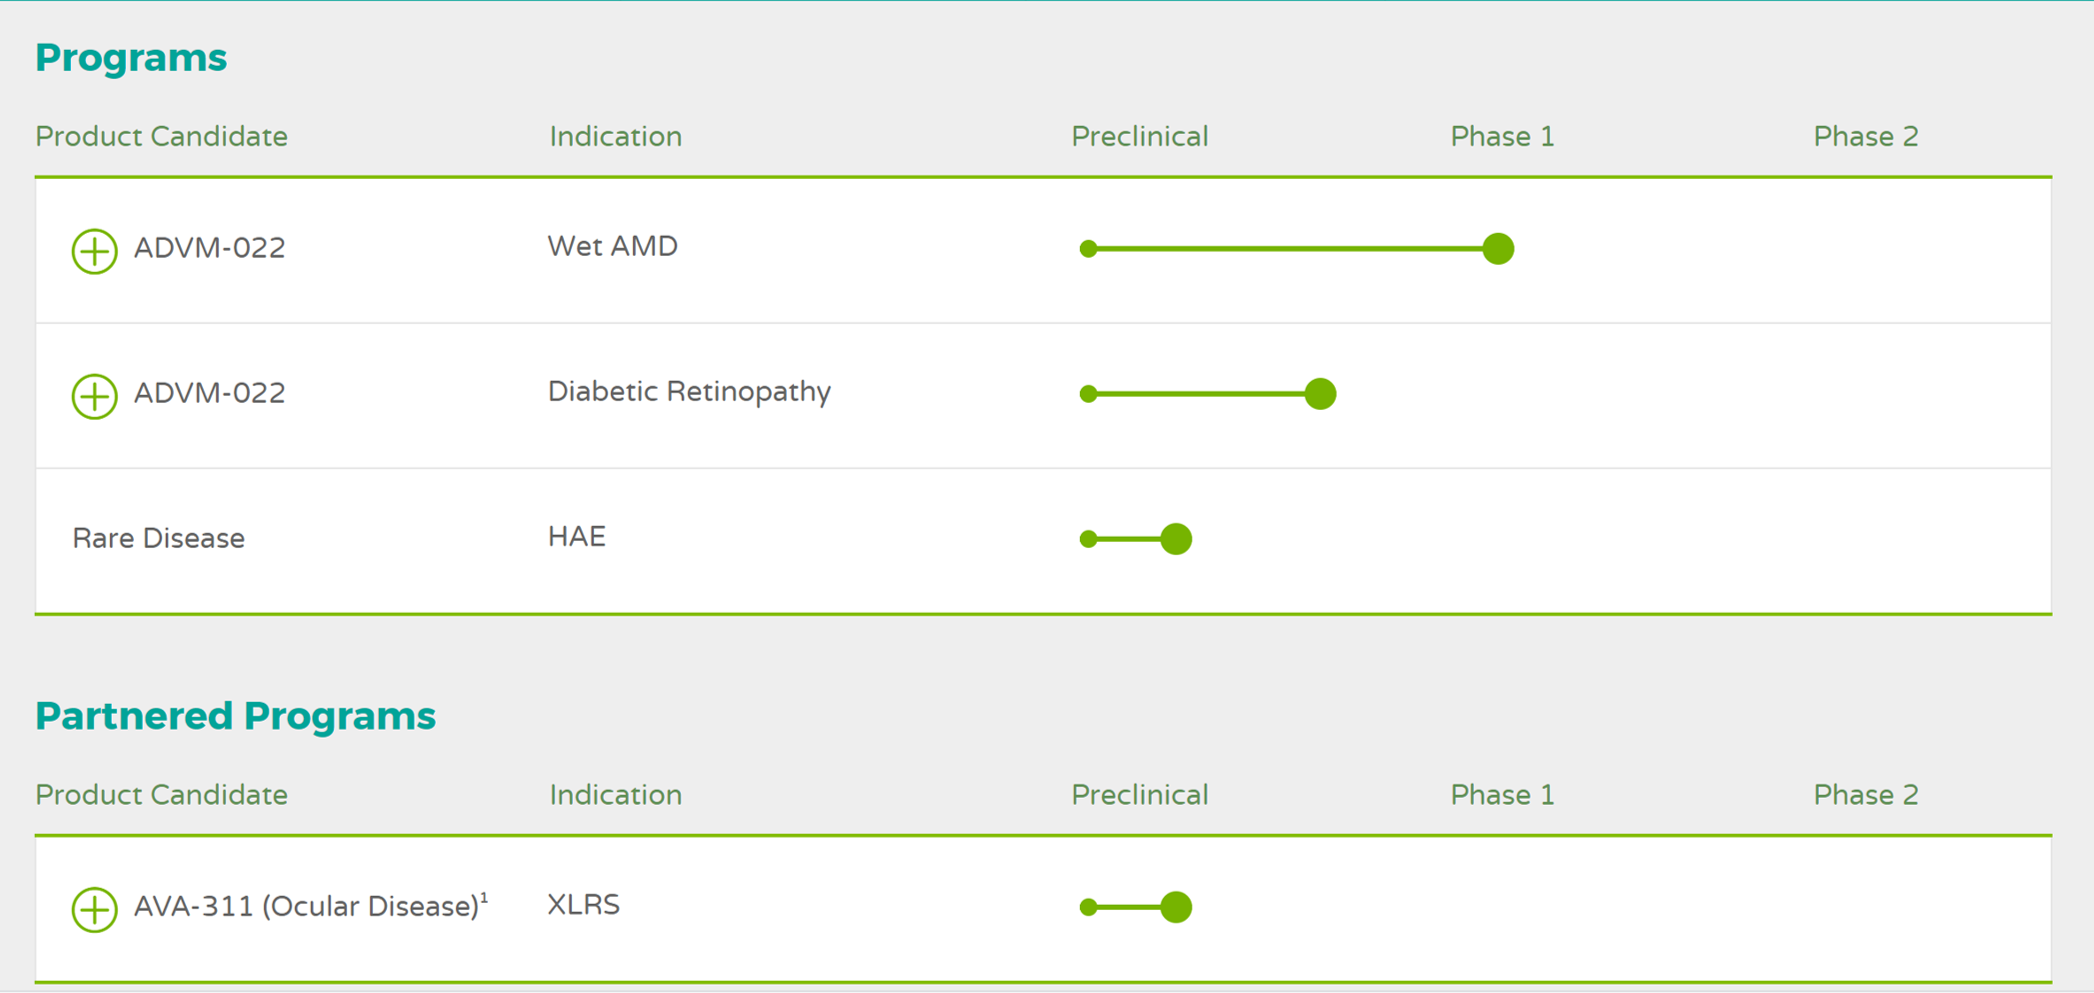The image size is (2094, 993).
Task: Click the HAE indication text
Action: point(576,537)
